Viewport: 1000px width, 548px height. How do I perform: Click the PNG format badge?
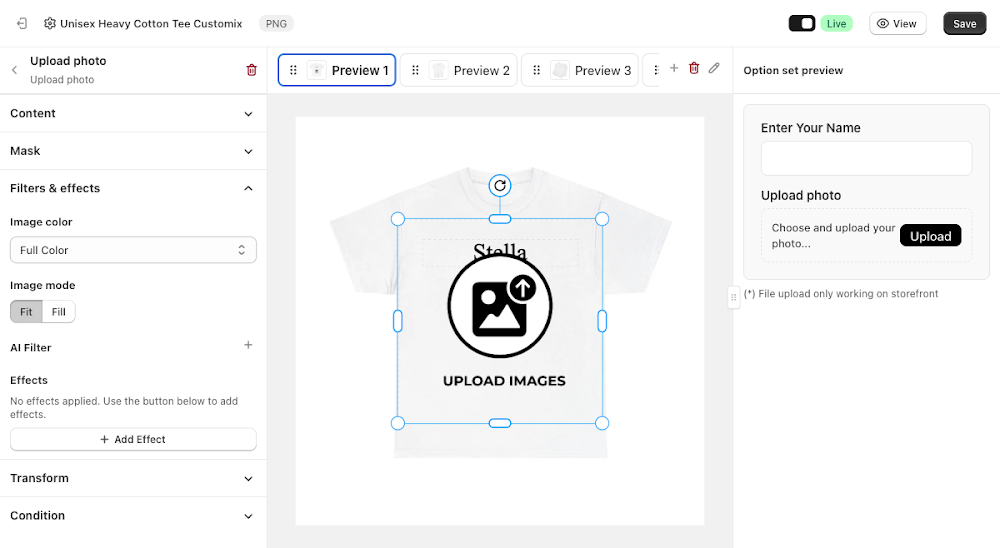click(276, 24)
